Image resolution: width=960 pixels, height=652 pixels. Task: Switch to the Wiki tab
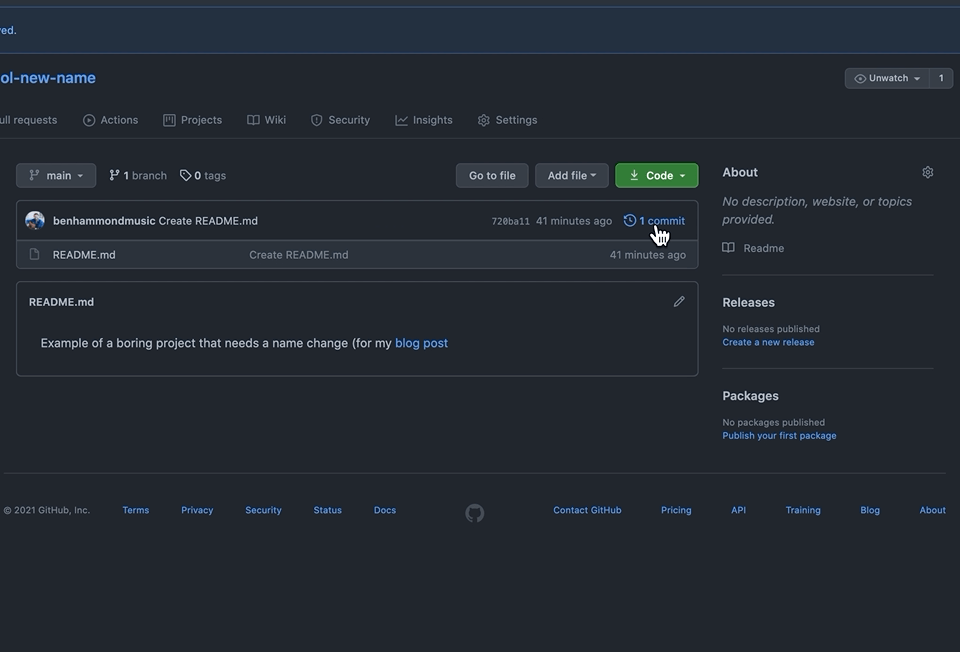266,120
